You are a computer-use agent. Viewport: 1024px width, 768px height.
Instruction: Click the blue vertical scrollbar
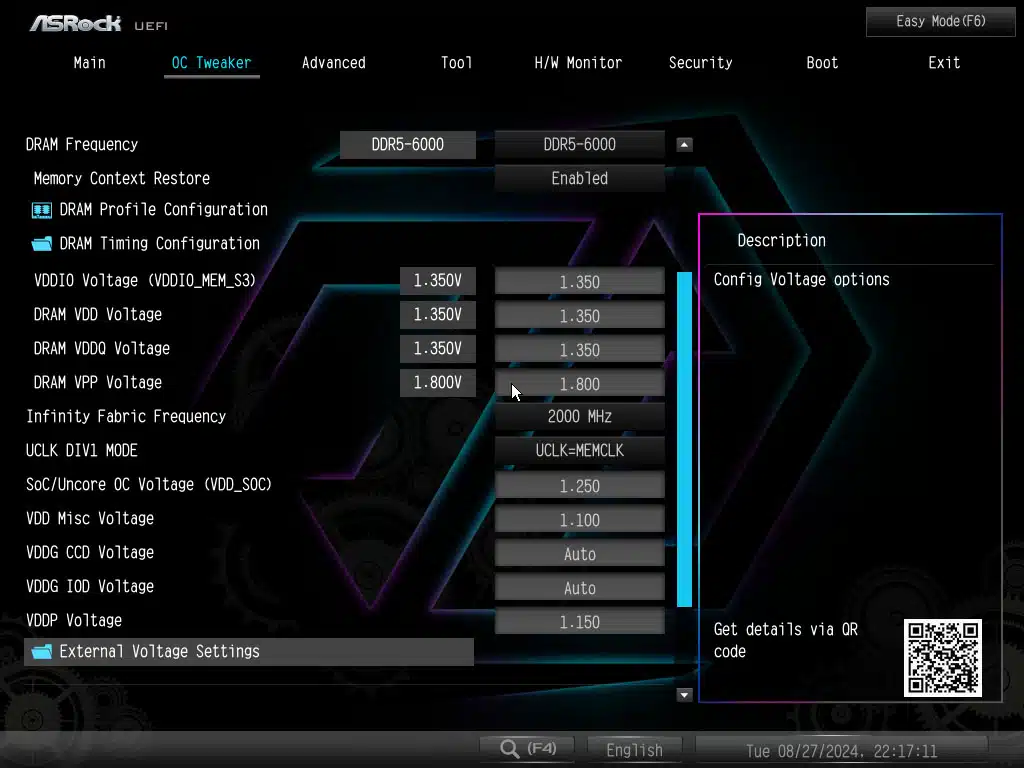[684, 440]
